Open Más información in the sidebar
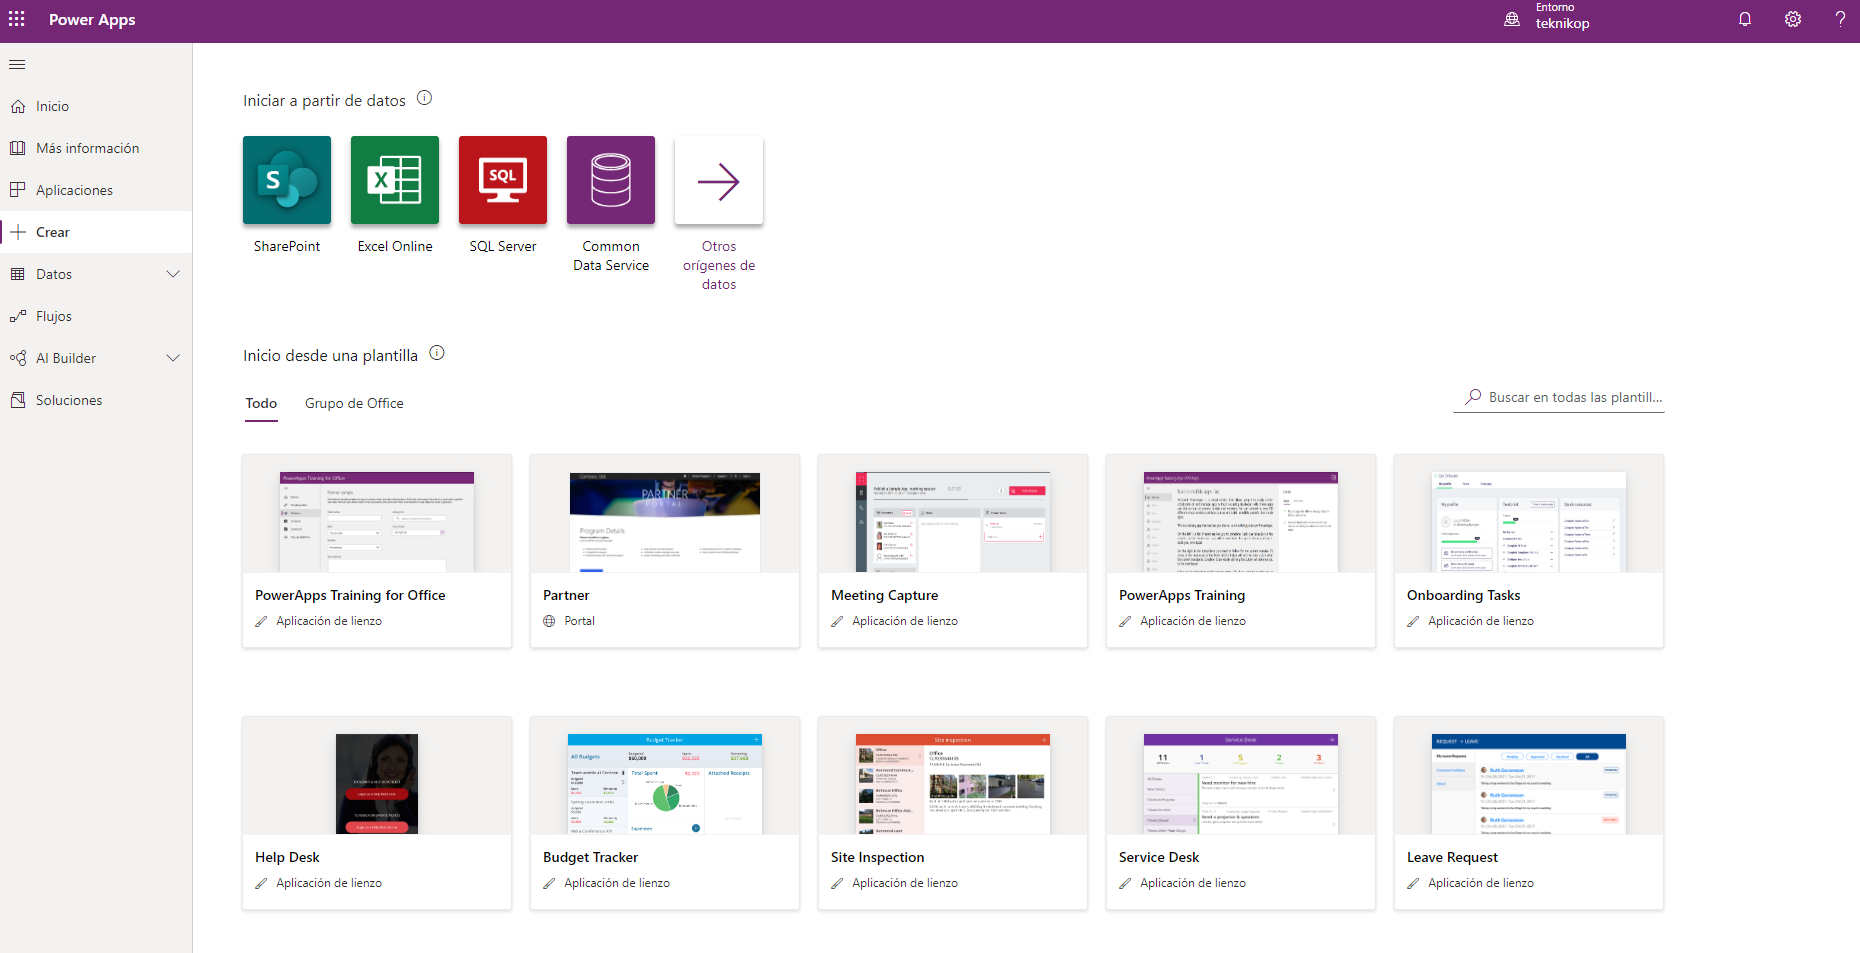 click(x=96, y=148)
